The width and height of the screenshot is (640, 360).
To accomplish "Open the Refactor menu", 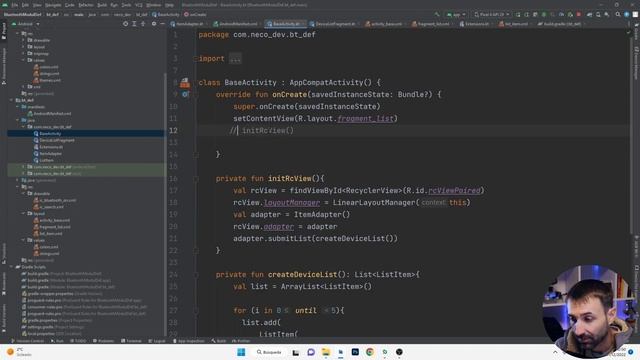I will pos(86,5).
